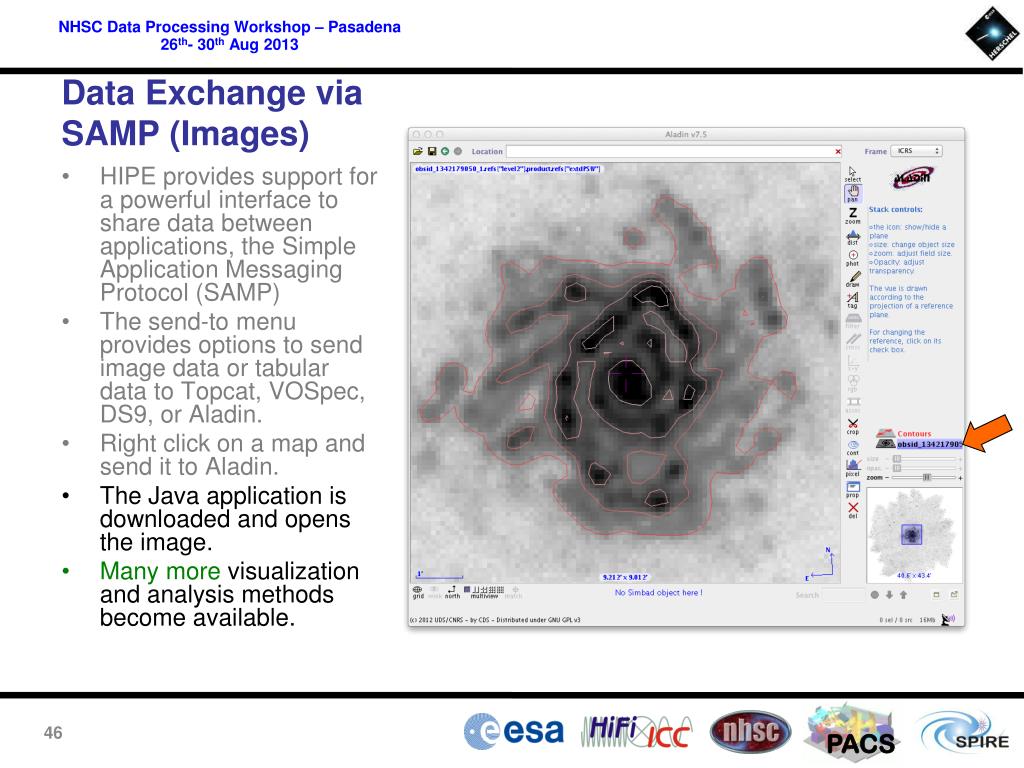Adjust the opacity slider
This screenshot has width=1024, height=768.
[x=925, y=468]
